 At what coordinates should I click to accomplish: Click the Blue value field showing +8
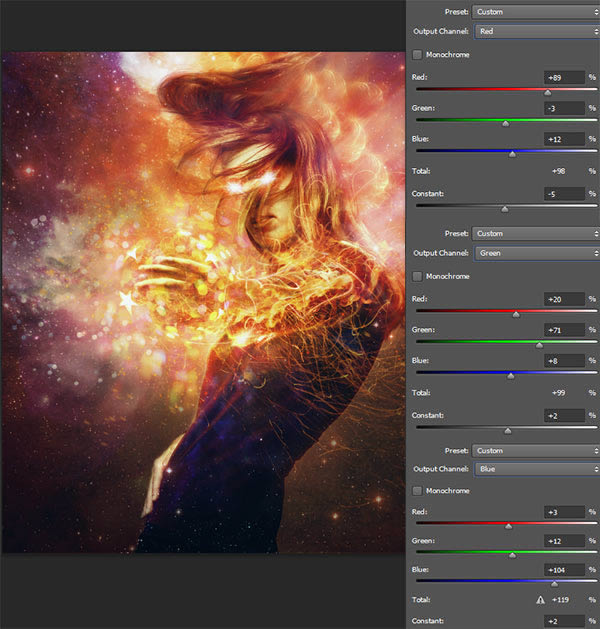click(564, 361)
